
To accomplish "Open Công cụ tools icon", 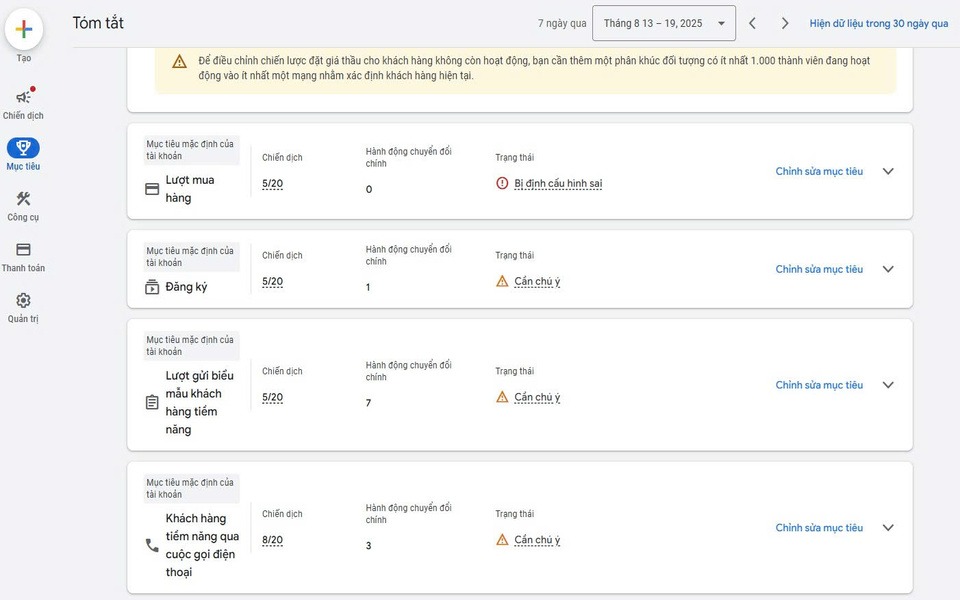I will (x=23, y=199).
